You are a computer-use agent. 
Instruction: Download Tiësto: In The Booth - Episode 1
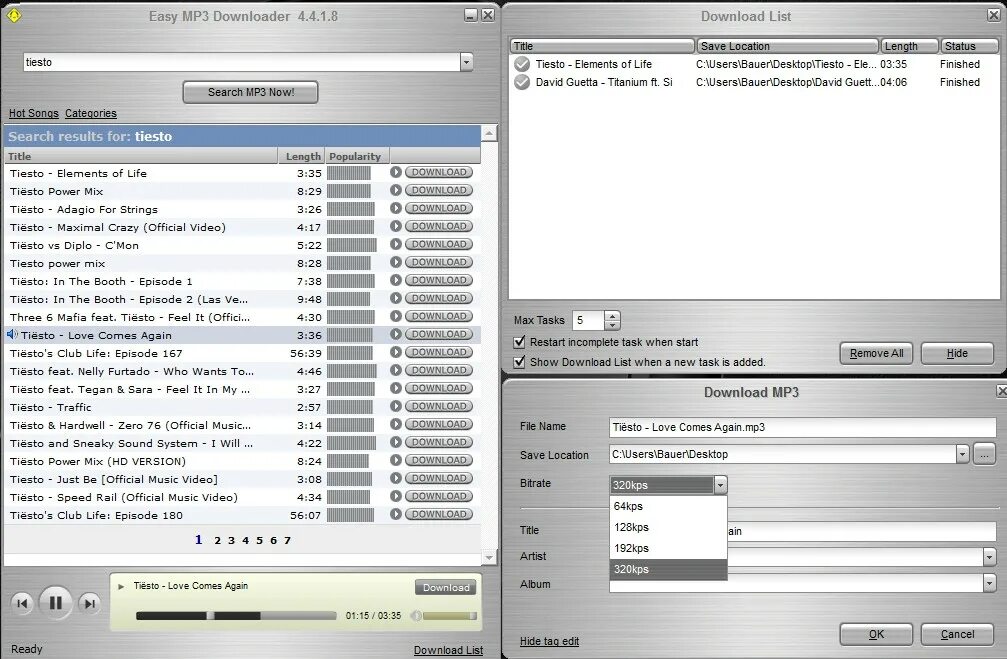pyautogui.click(x=439, y=280)
